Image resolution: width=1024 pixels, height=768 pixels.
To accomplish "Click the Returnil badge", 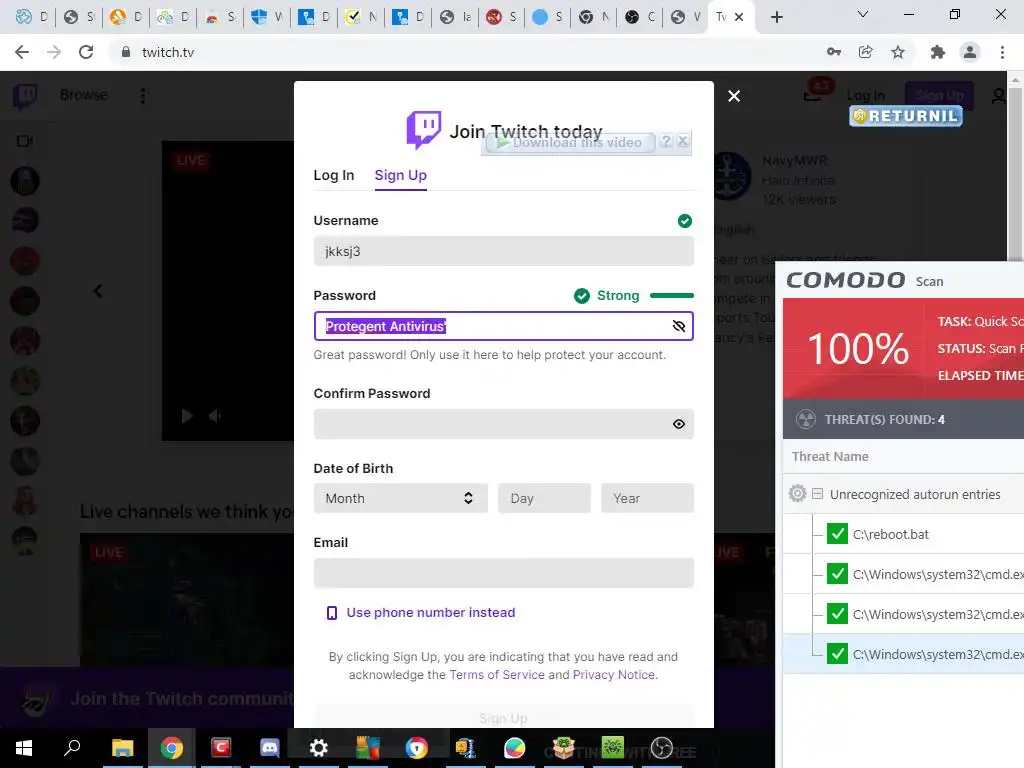I will click(906, 116).
